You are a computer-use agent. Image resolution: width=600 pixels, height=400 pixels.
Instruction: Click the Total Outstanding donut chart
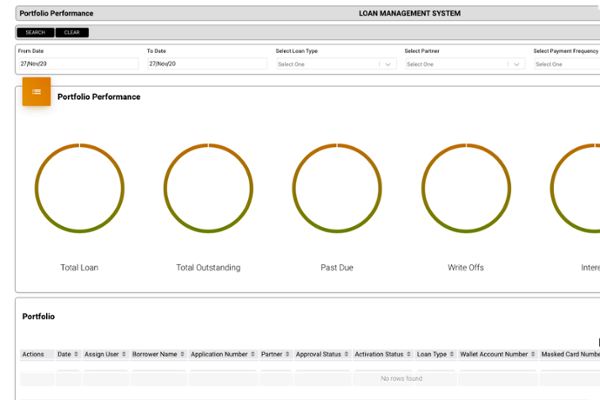(x=208, y=188)
